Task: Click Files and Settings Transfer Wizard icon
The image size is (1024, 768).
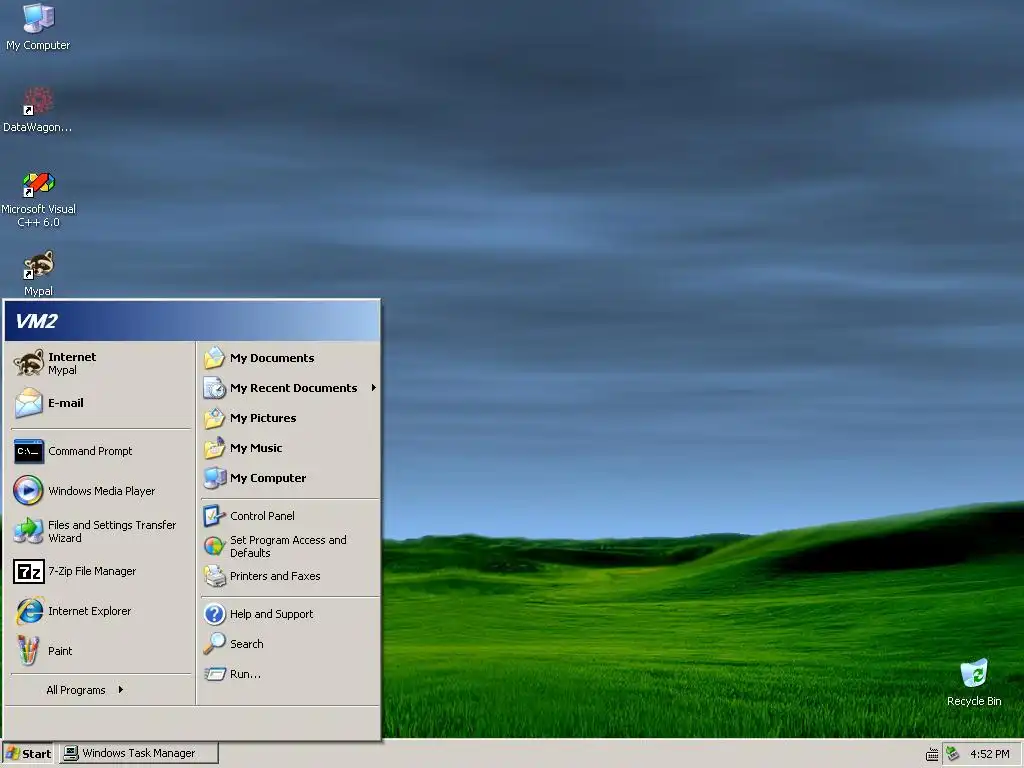Action: point(29,531)
